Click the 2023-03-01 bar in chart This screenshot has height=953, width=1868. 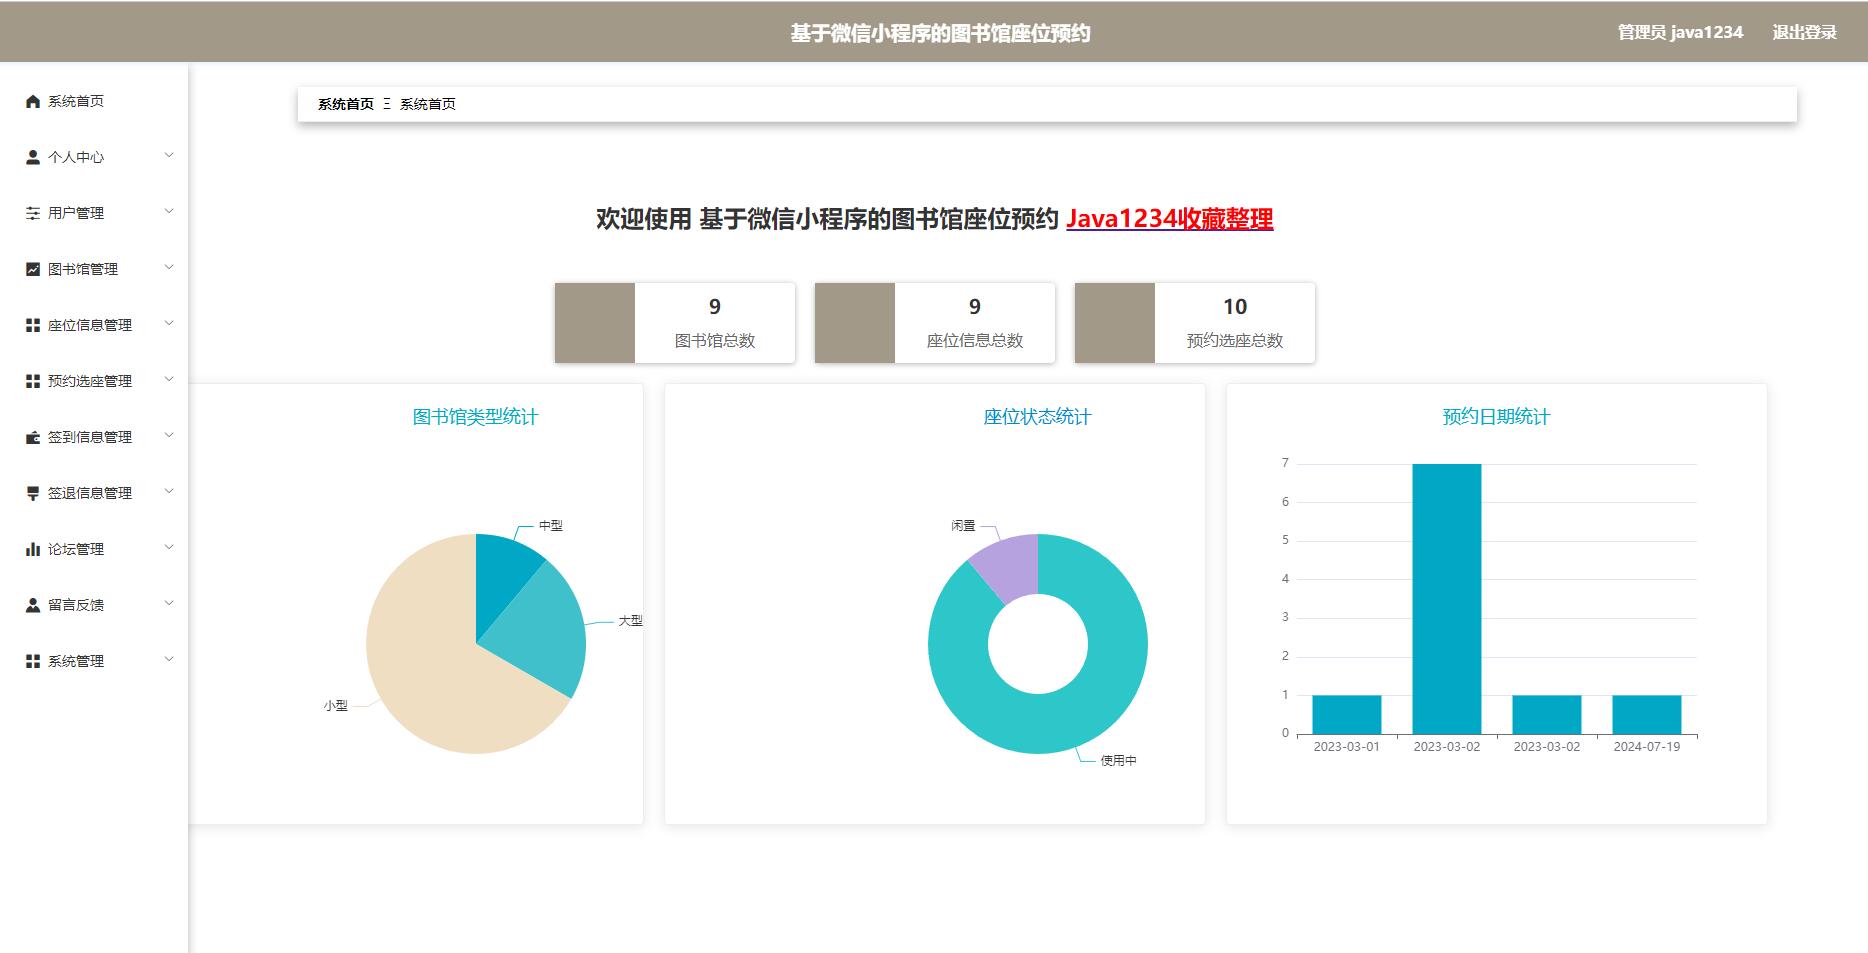click(x=1347, y=714)
